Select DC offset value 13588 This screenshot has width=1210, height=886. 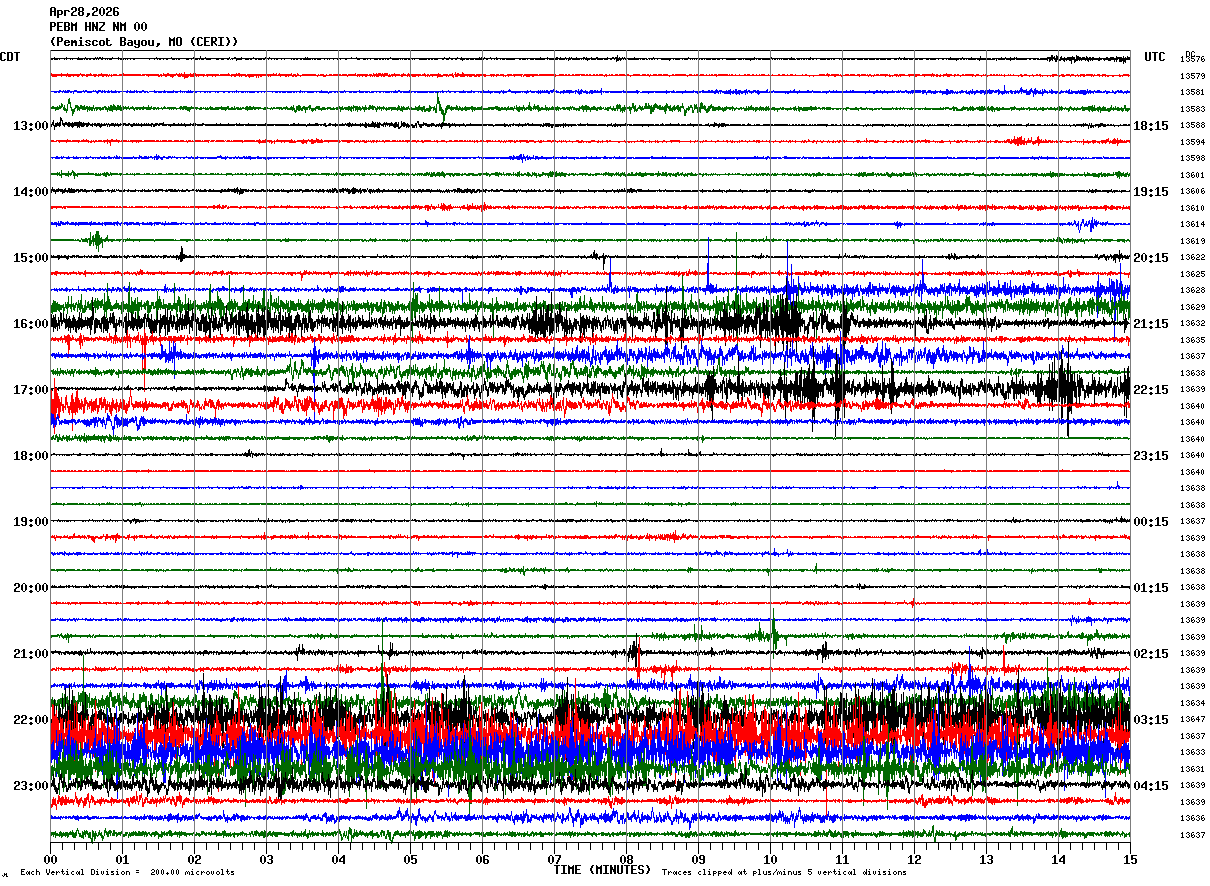click(x=1192, y=125)
